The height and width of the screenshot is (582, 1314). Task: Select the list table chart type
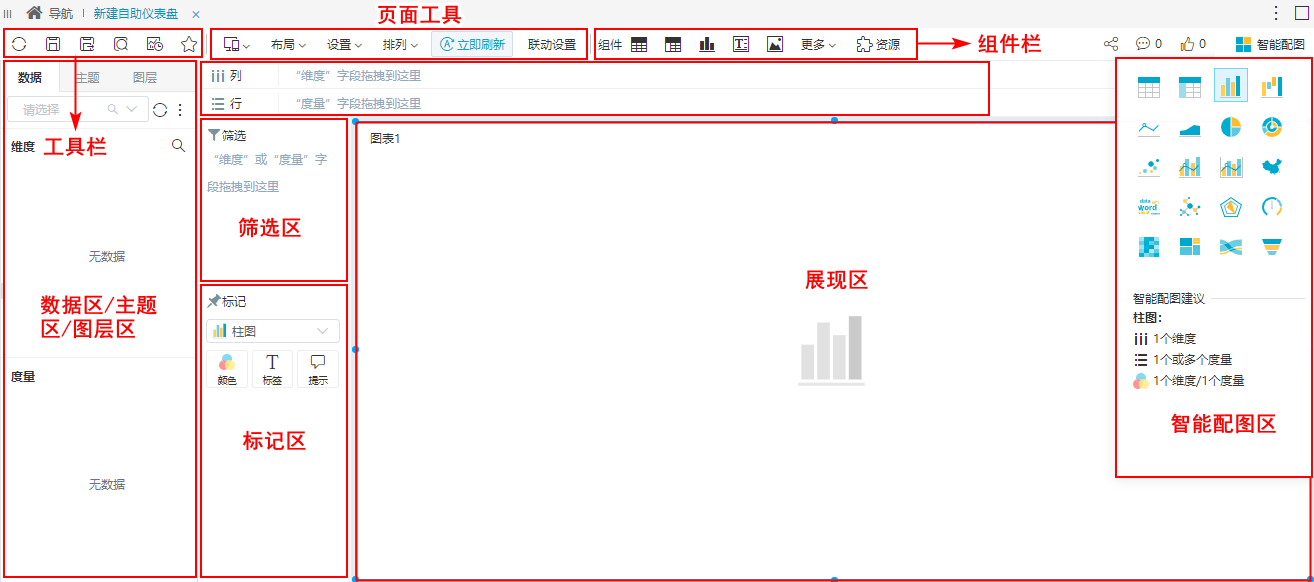1149,87
